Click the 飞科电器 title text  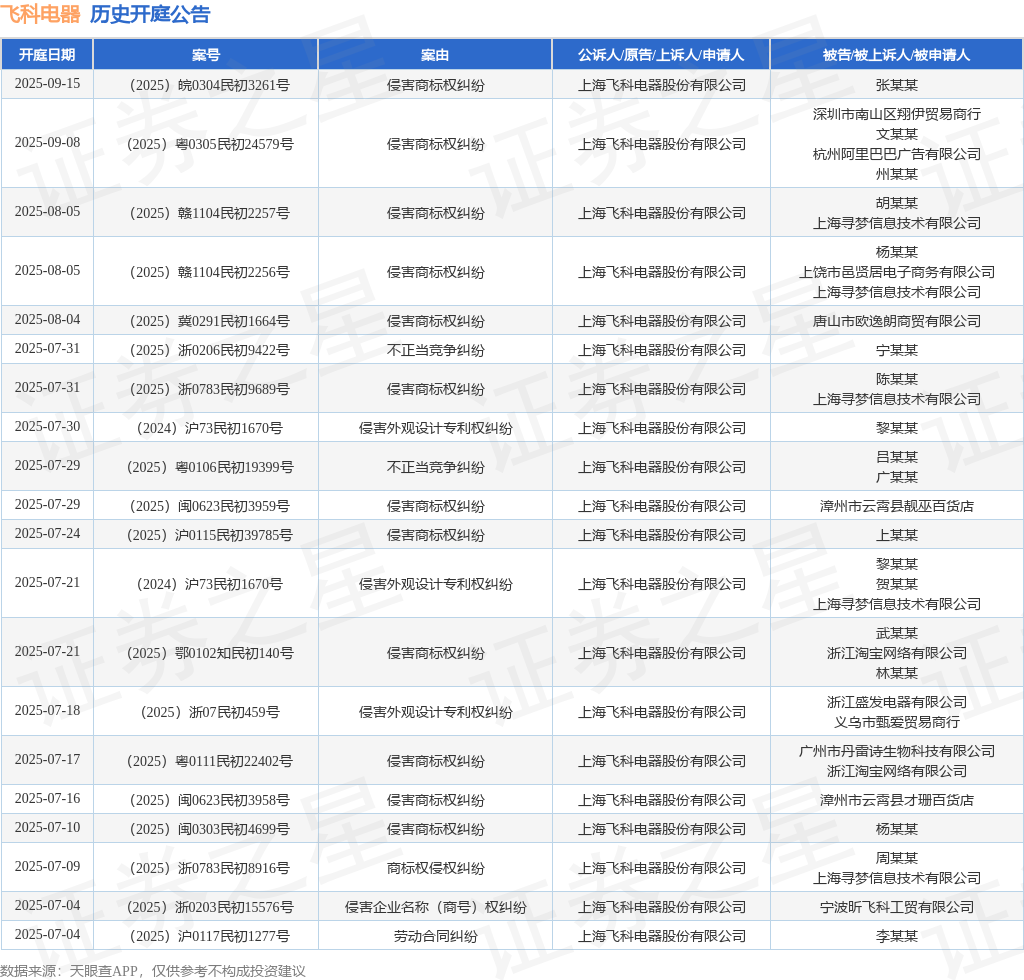pos(40,14)
